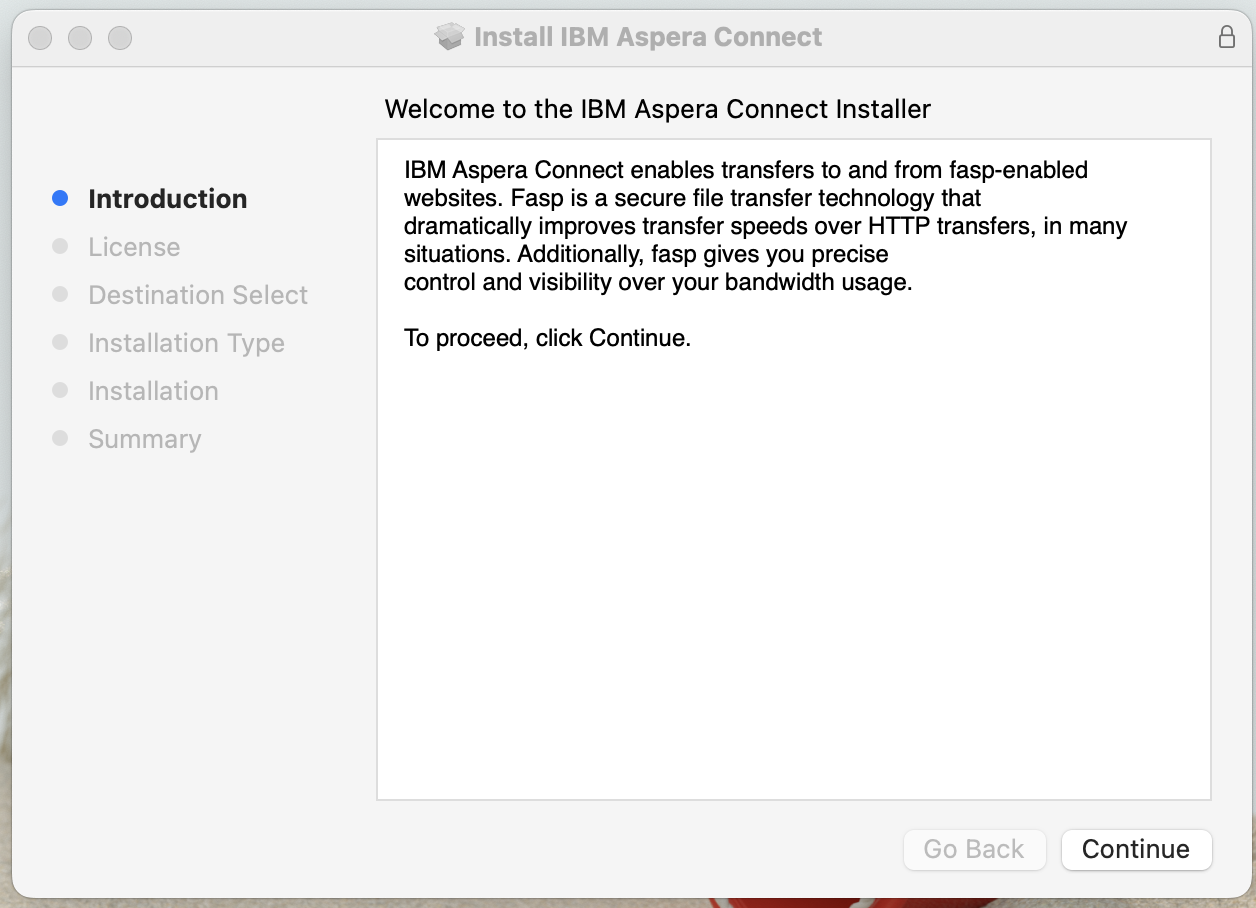1256x908 pixels.
Task: Click the gray License step bullet
Action: pos(60,247)
